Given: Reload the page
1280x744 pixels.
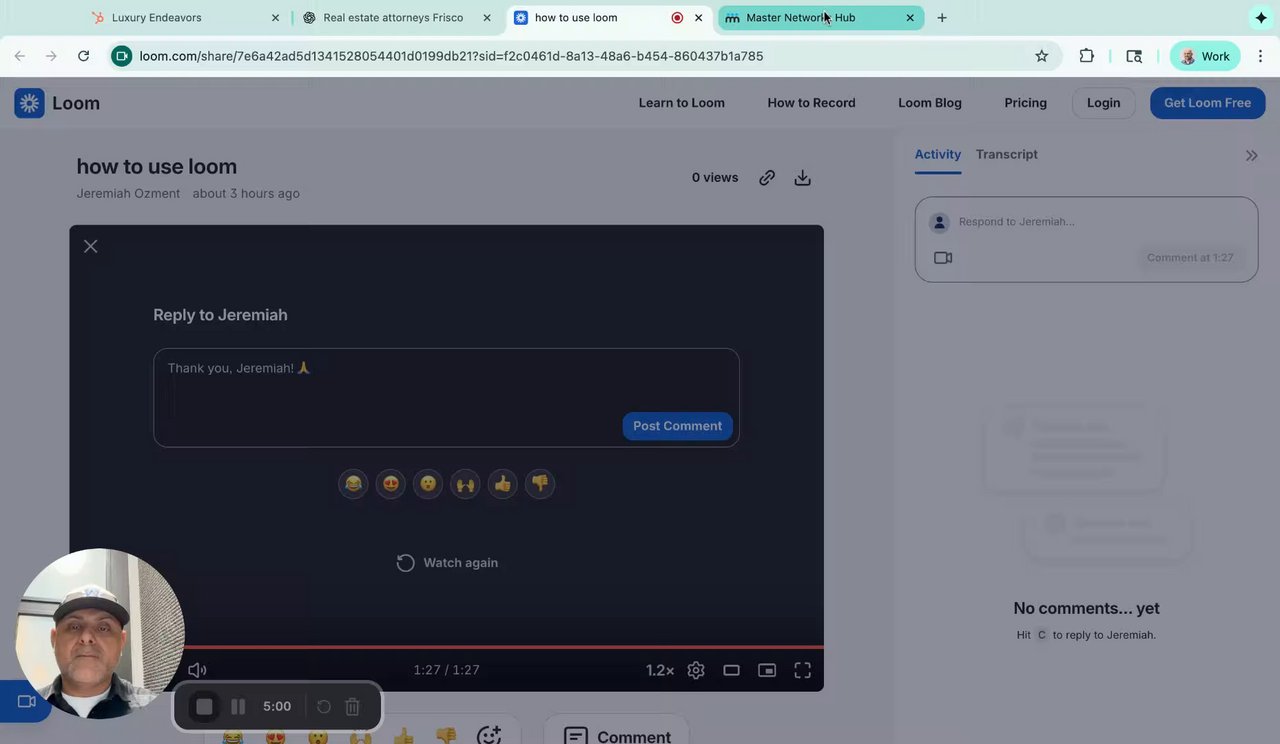Looking at the screenshot, I should (84, 56).
